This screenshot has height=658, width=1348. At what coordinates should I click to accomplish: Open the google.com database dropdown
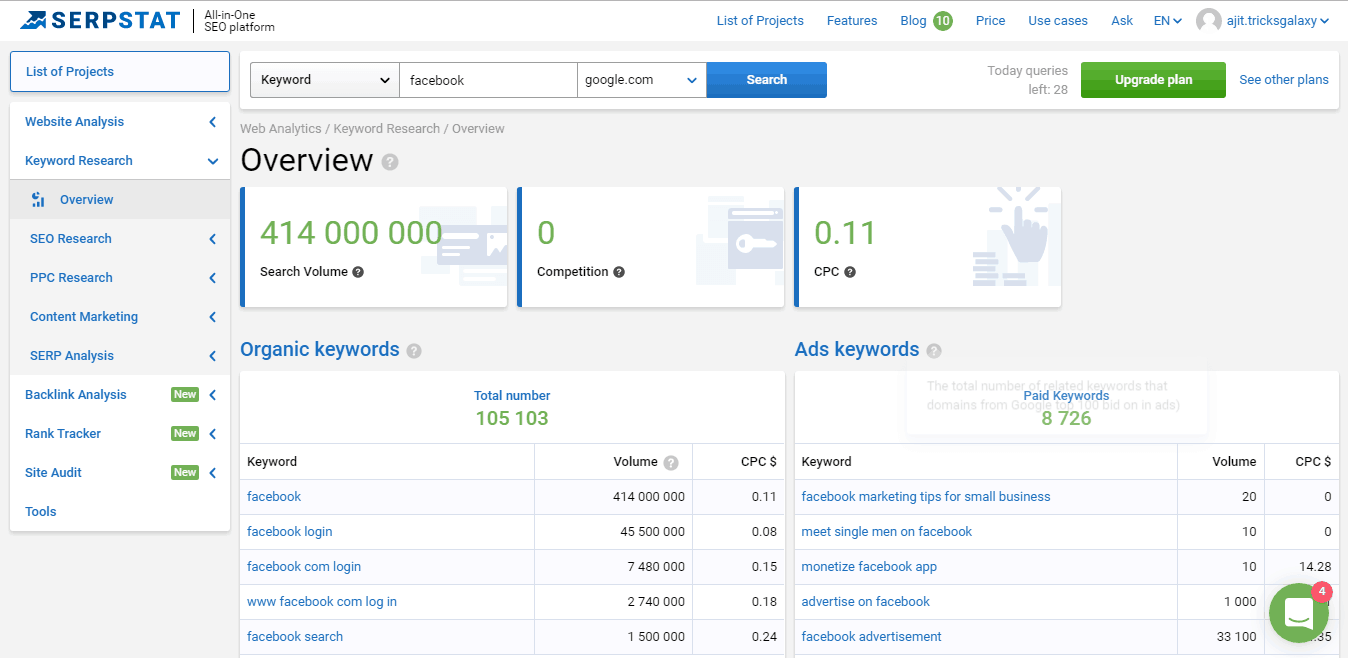[642, 80]
